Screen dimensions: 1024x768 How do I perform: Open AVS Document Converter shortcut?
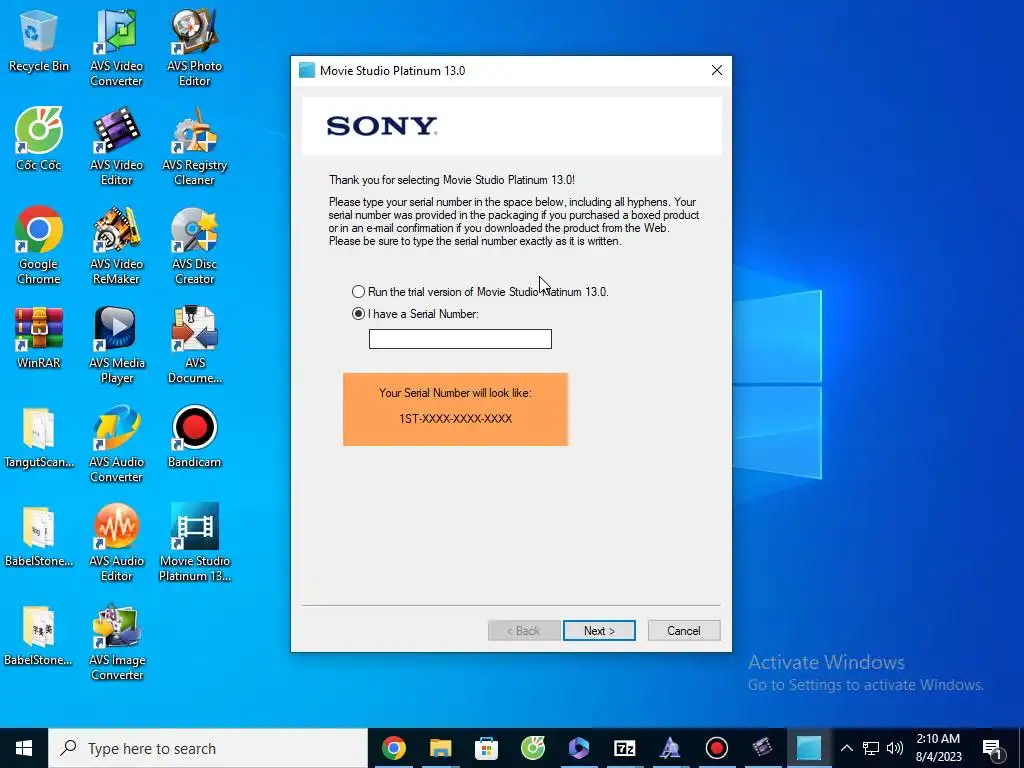point(194,345)
